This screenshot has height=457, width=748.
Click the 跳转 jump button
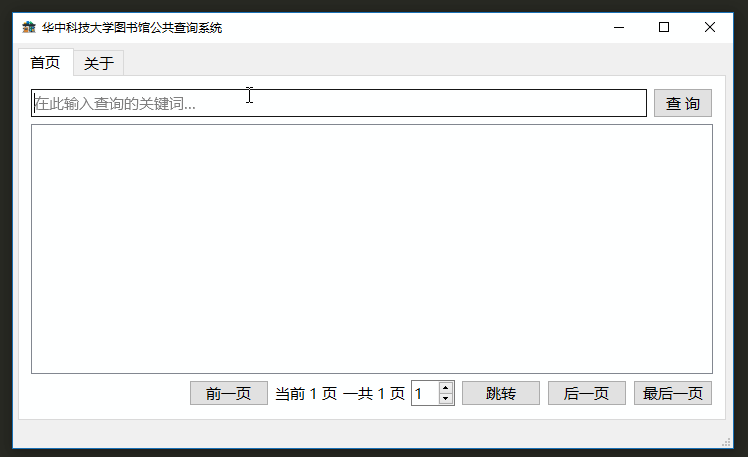pyautogui.click(x=501, y=393)
